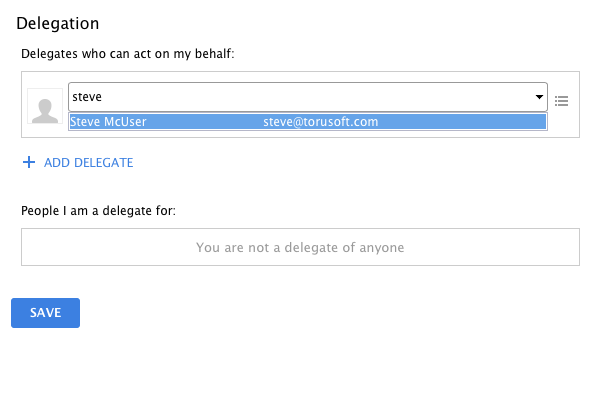Click the black triangle in the steve field
This screenshot has height=397, width=610.
point(539,97)
